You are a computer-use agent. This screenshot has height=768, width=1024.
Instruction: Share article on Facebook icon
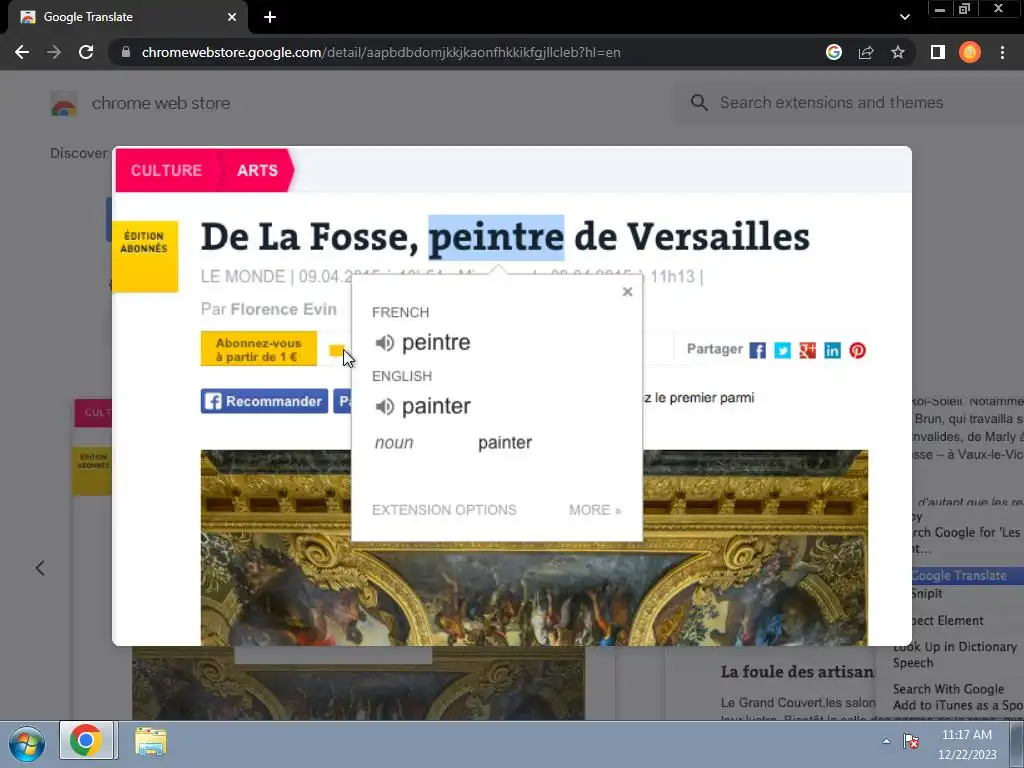point(758,351)
